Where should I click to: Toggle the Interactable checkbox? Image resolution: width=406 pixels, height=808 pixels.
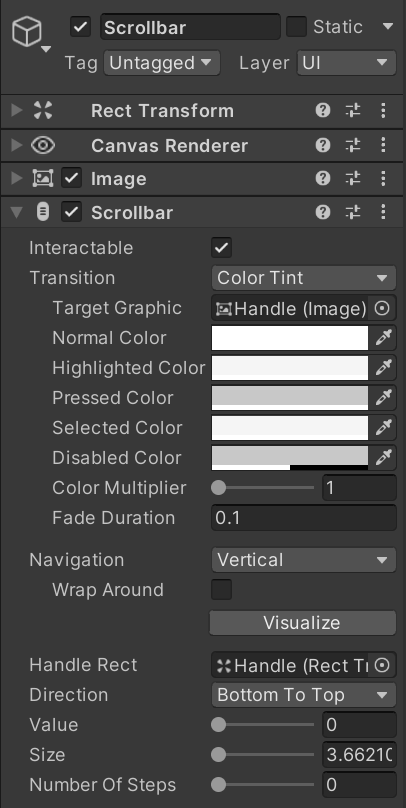pyautogui.click(x=222, y=248)
